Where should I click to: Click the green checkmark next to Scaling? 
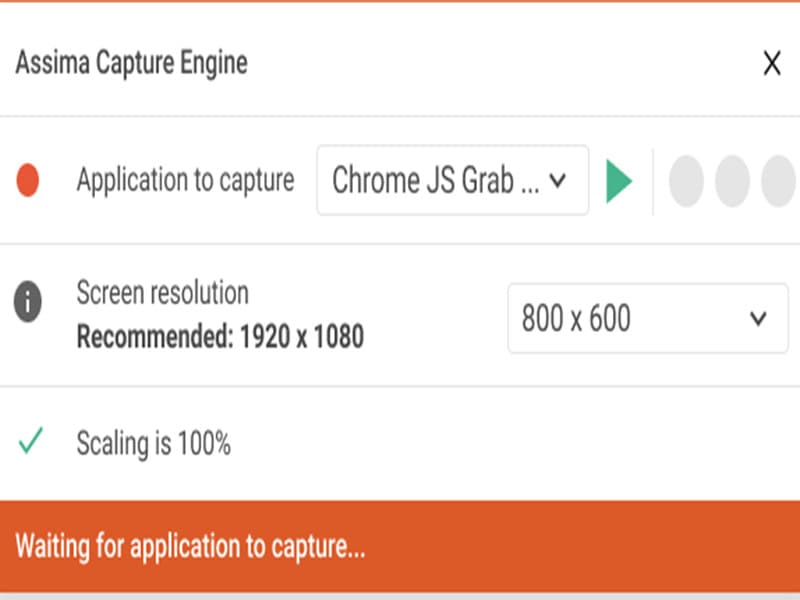click(x=30, y=442)
